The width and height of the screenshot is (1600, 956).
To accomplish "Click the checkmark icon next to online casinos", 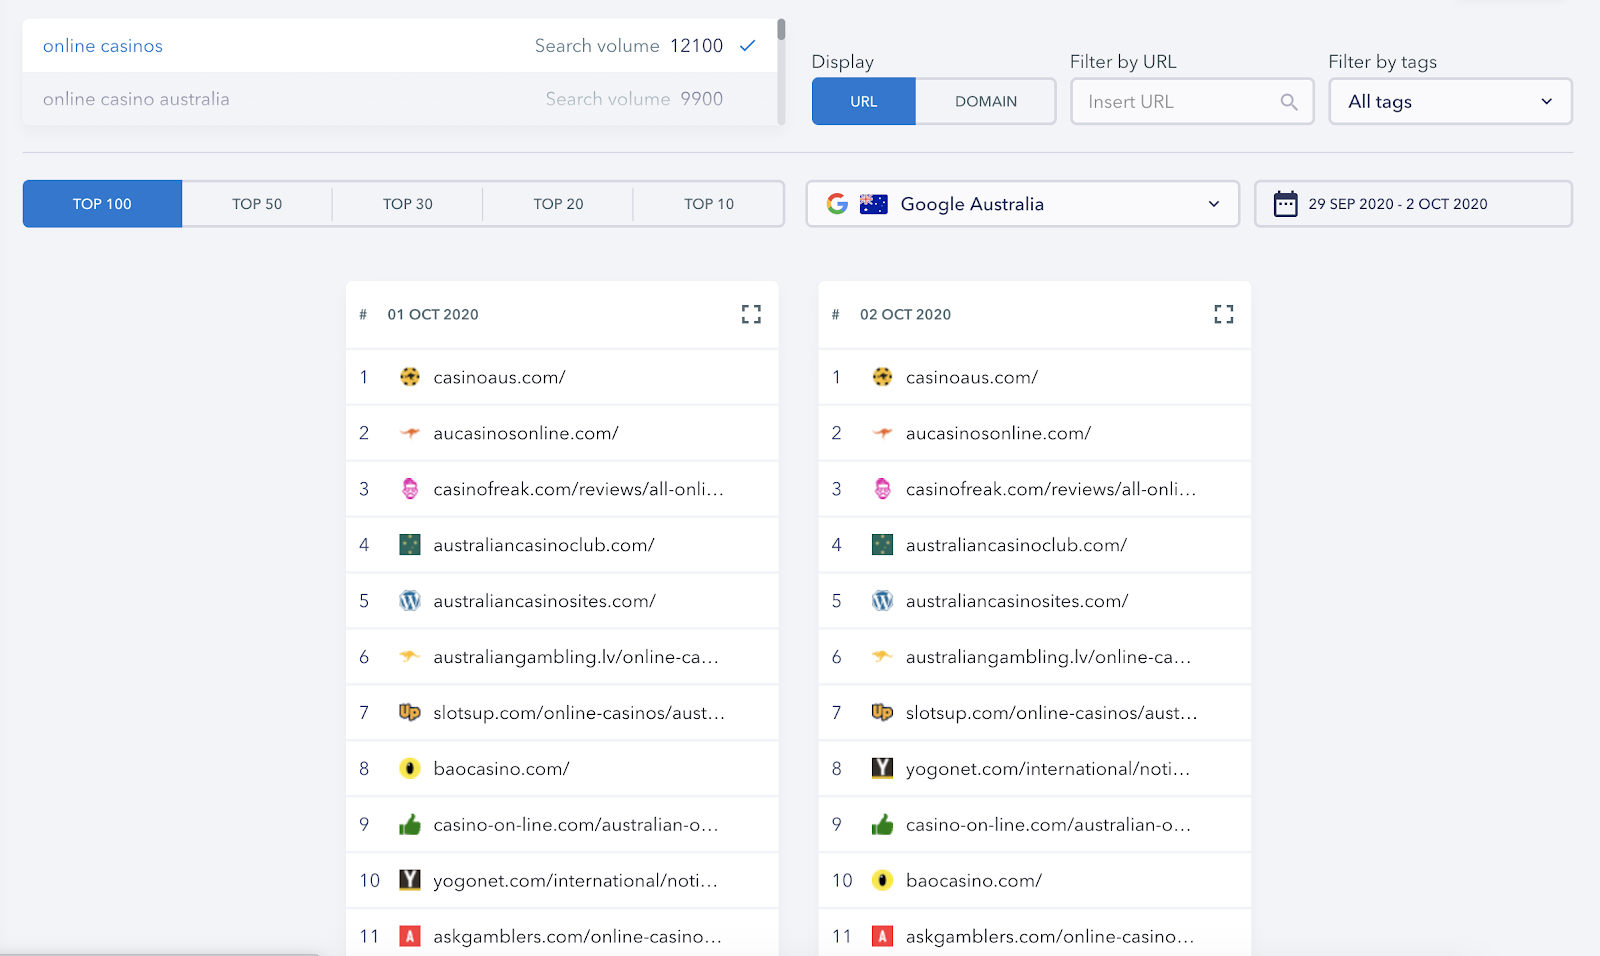I will tap(747, 45).
